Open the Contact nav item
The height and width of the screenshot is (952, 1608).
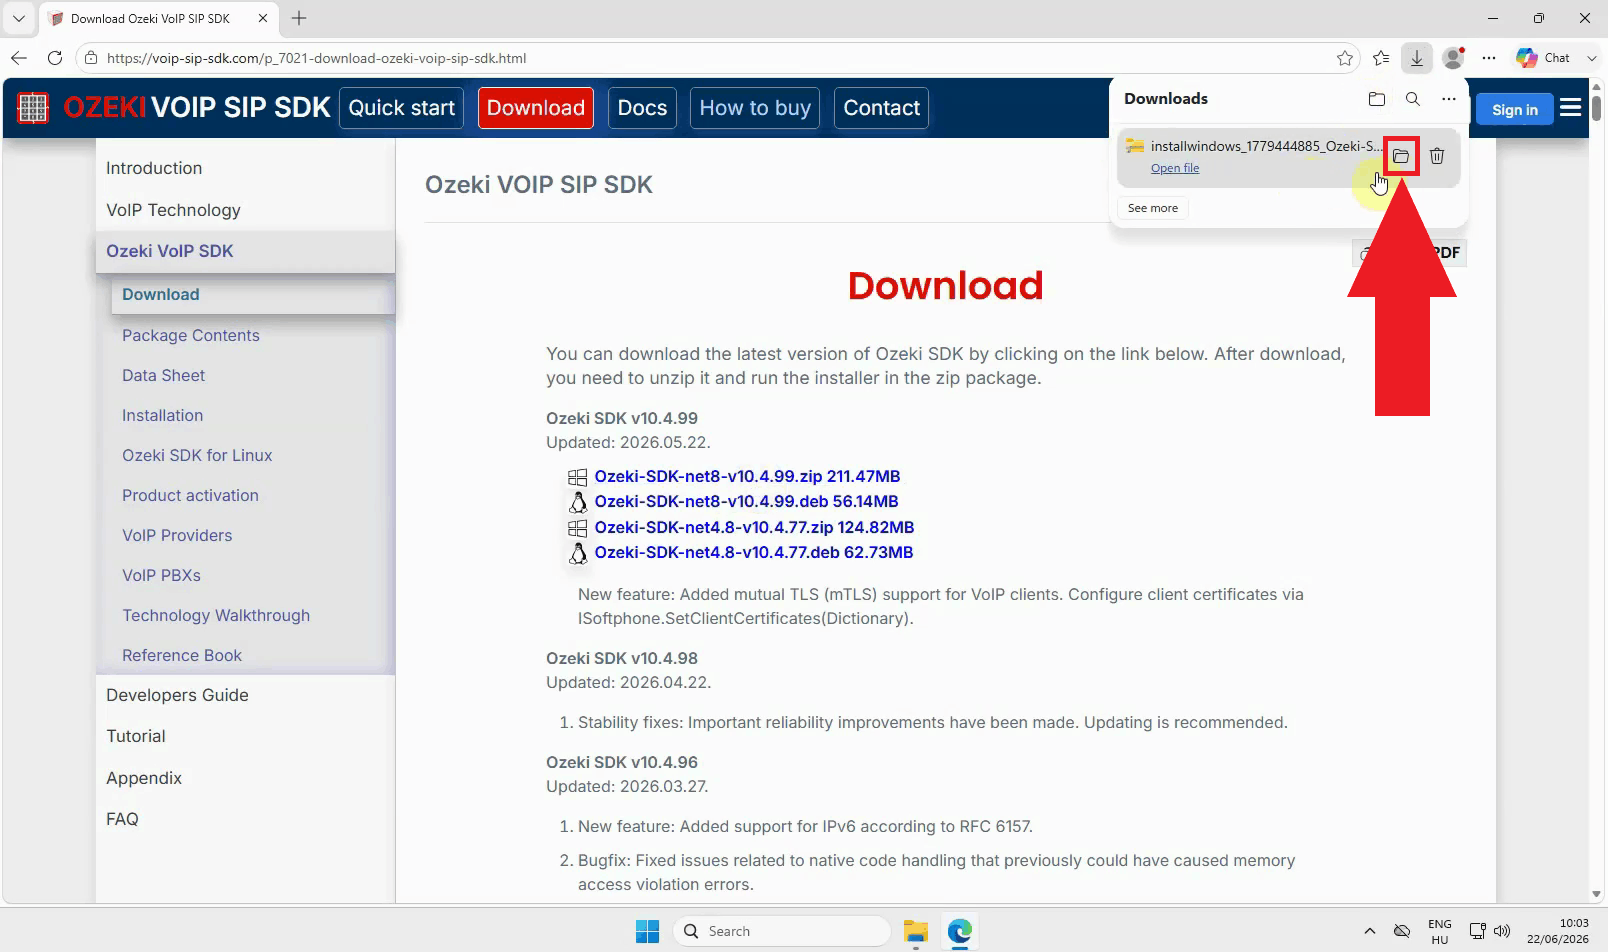881,108
